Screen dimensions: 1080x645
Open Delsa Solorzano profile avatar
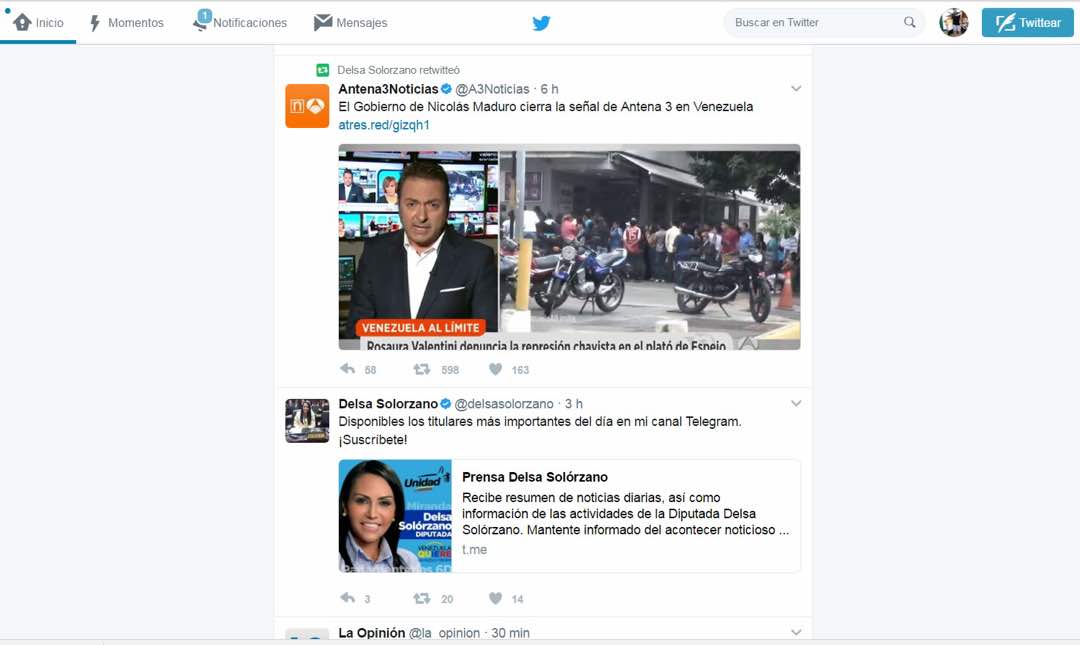(x=307, y=420)
